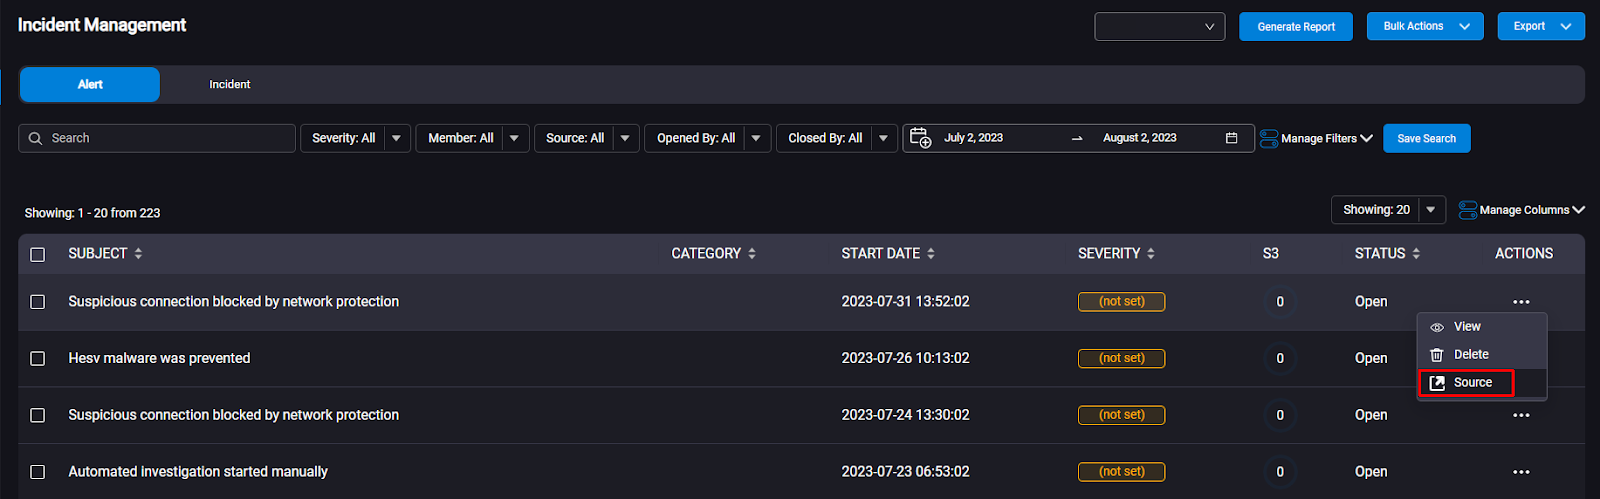
Task: Click the Manage Filters toggle icon
Action: click(x=1269, y=139)
